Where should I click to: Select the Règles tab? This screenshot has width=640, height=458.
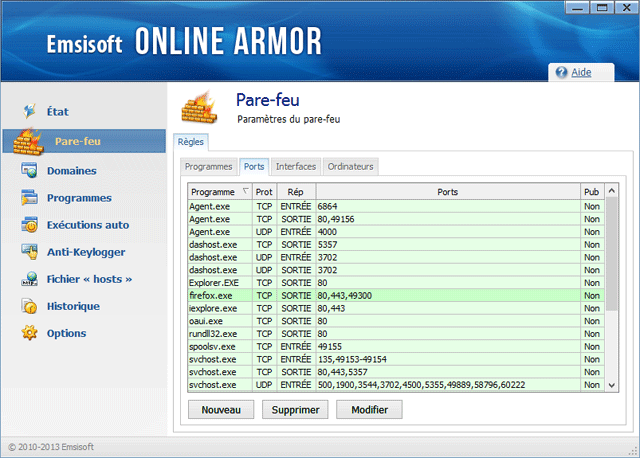click(x=191, y=142)
